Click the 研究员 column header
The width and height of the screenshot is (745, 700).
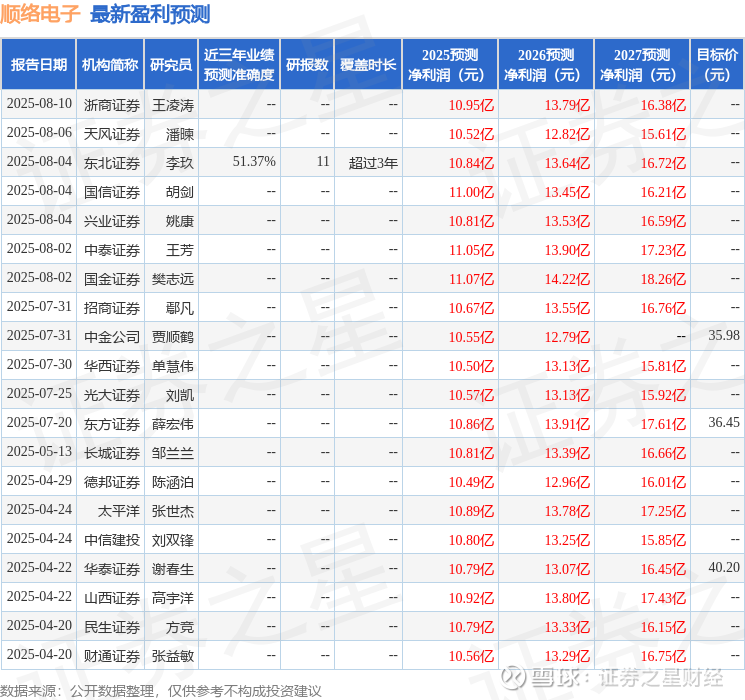171,64
